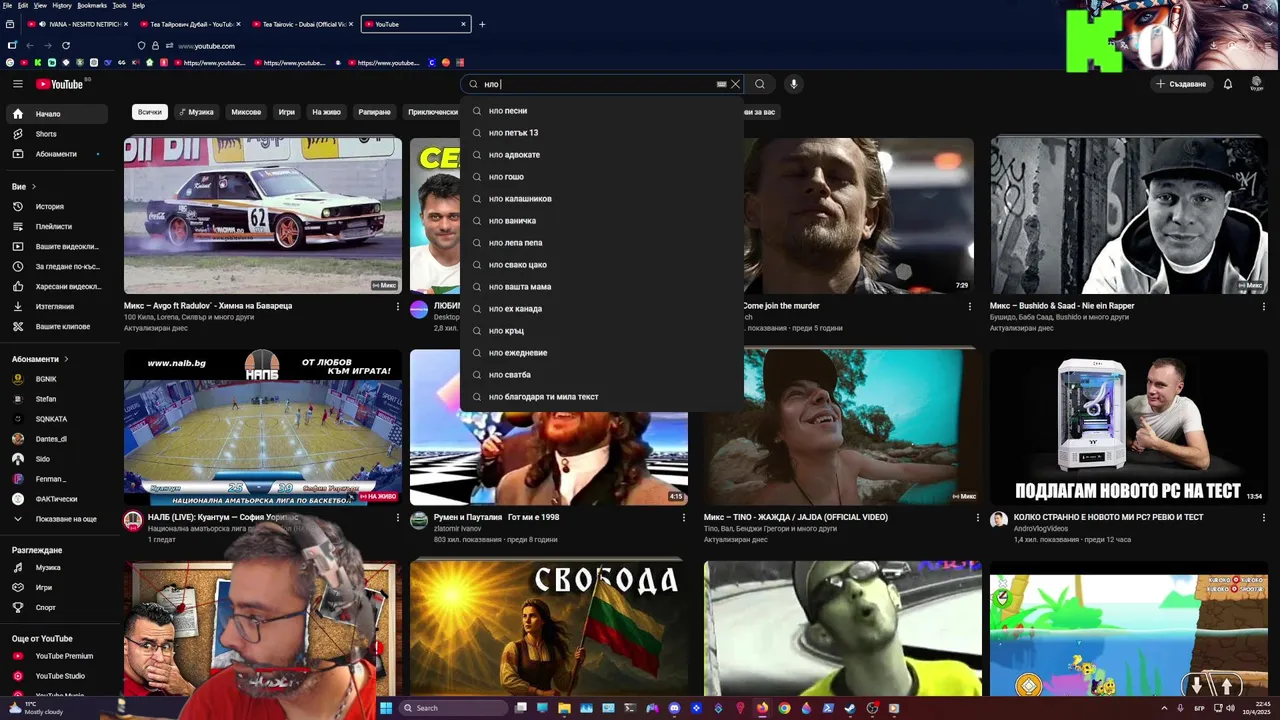Open options for Come join the murder video
The height and width of the screenshot is (720, 1280).
tap(969, 306)
